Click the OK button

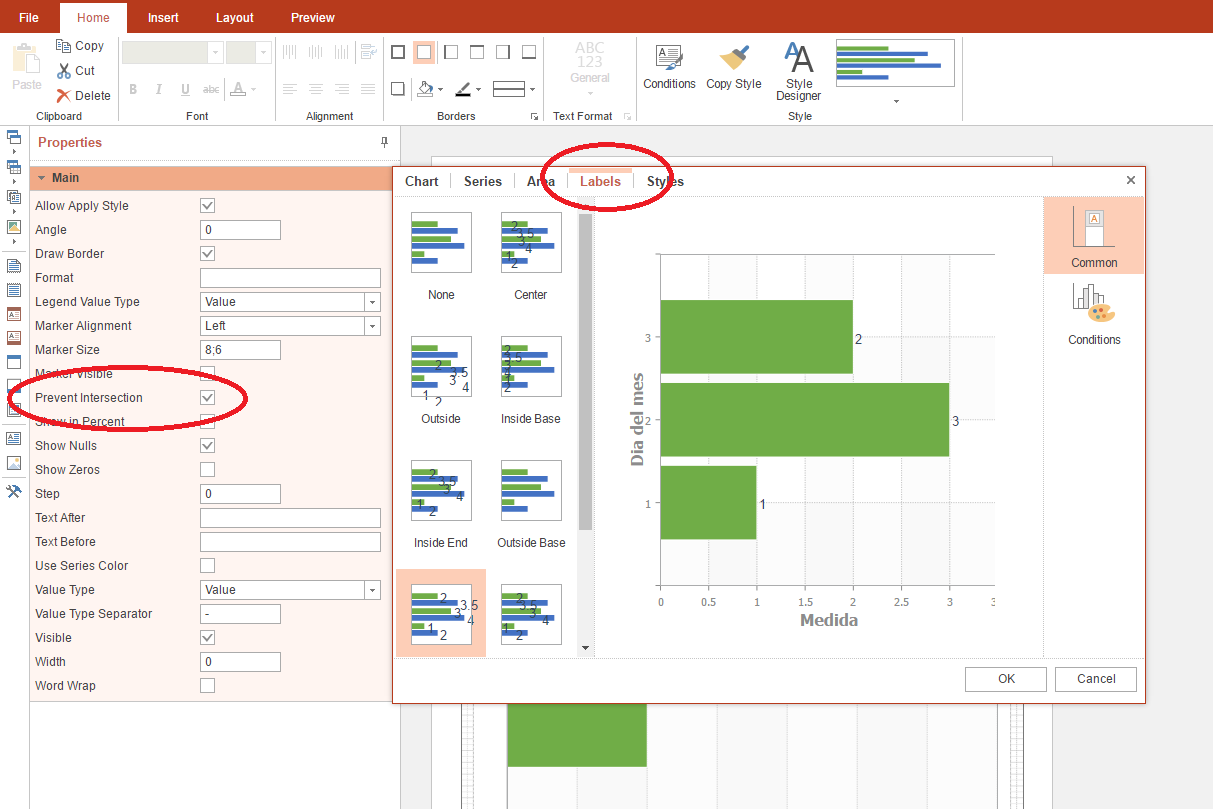pos(1006,679)
